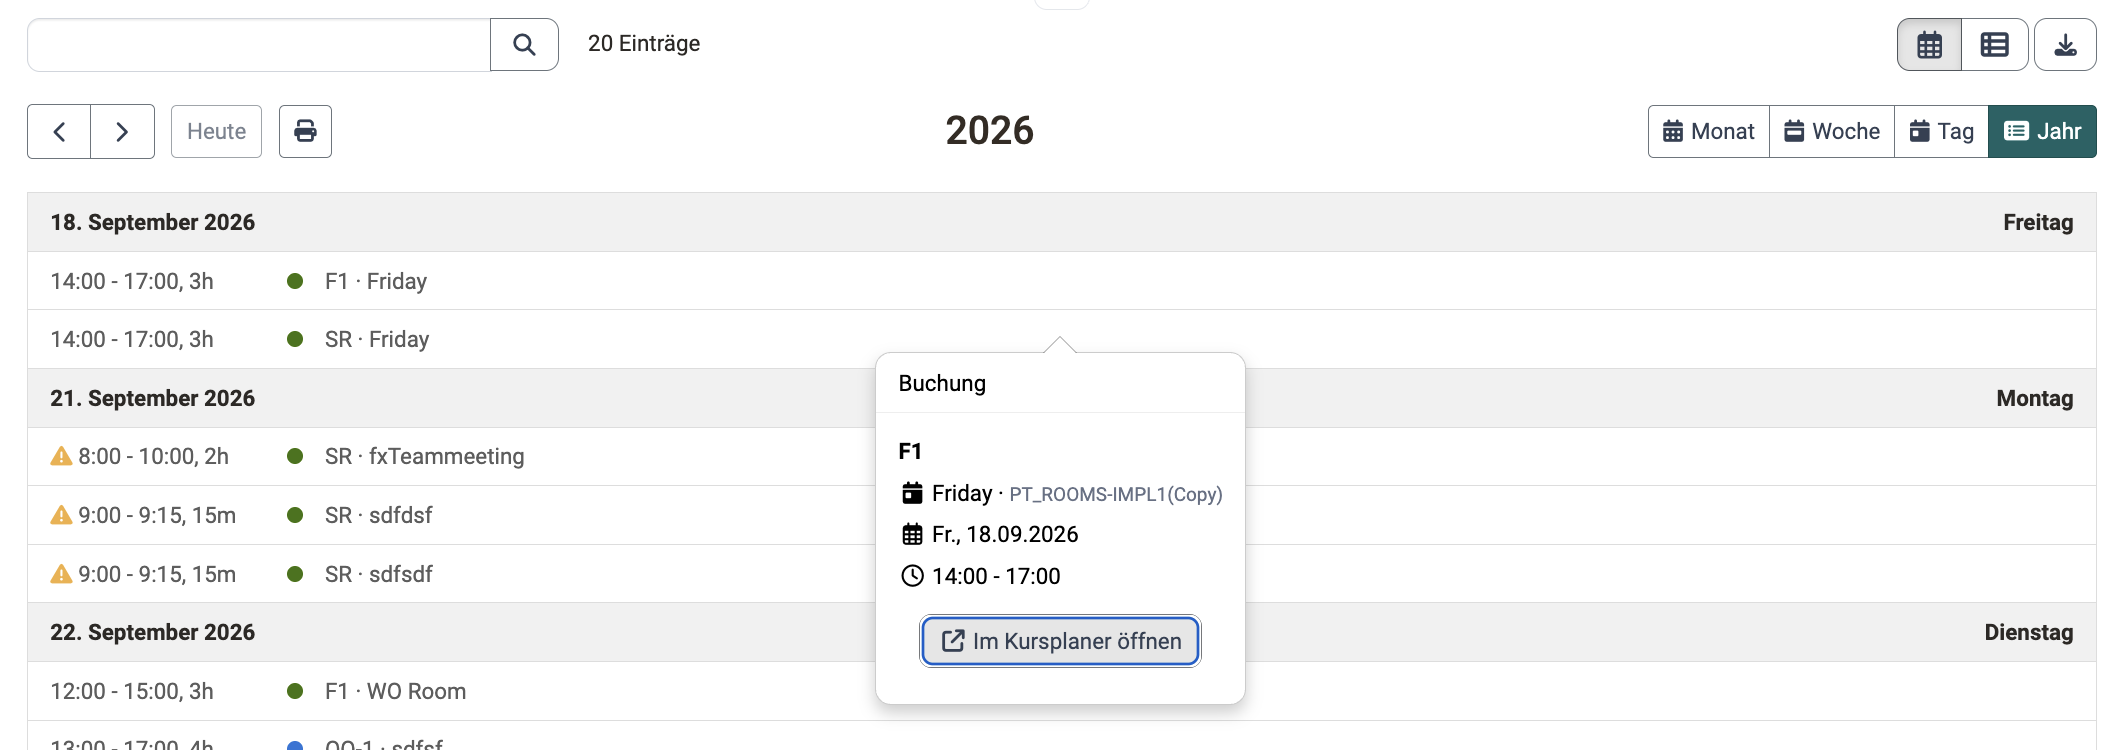Click the PT_ROOMS-IMPL1(Copy) course label
2128x750 pixels.
click(x=1115, y=494)
